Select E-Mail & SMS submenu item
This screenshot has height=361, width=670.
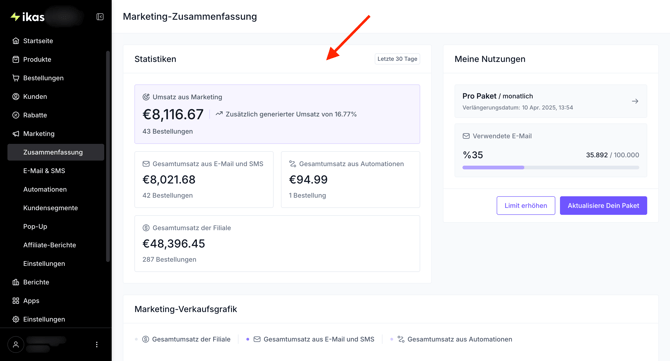coord(44,171)
